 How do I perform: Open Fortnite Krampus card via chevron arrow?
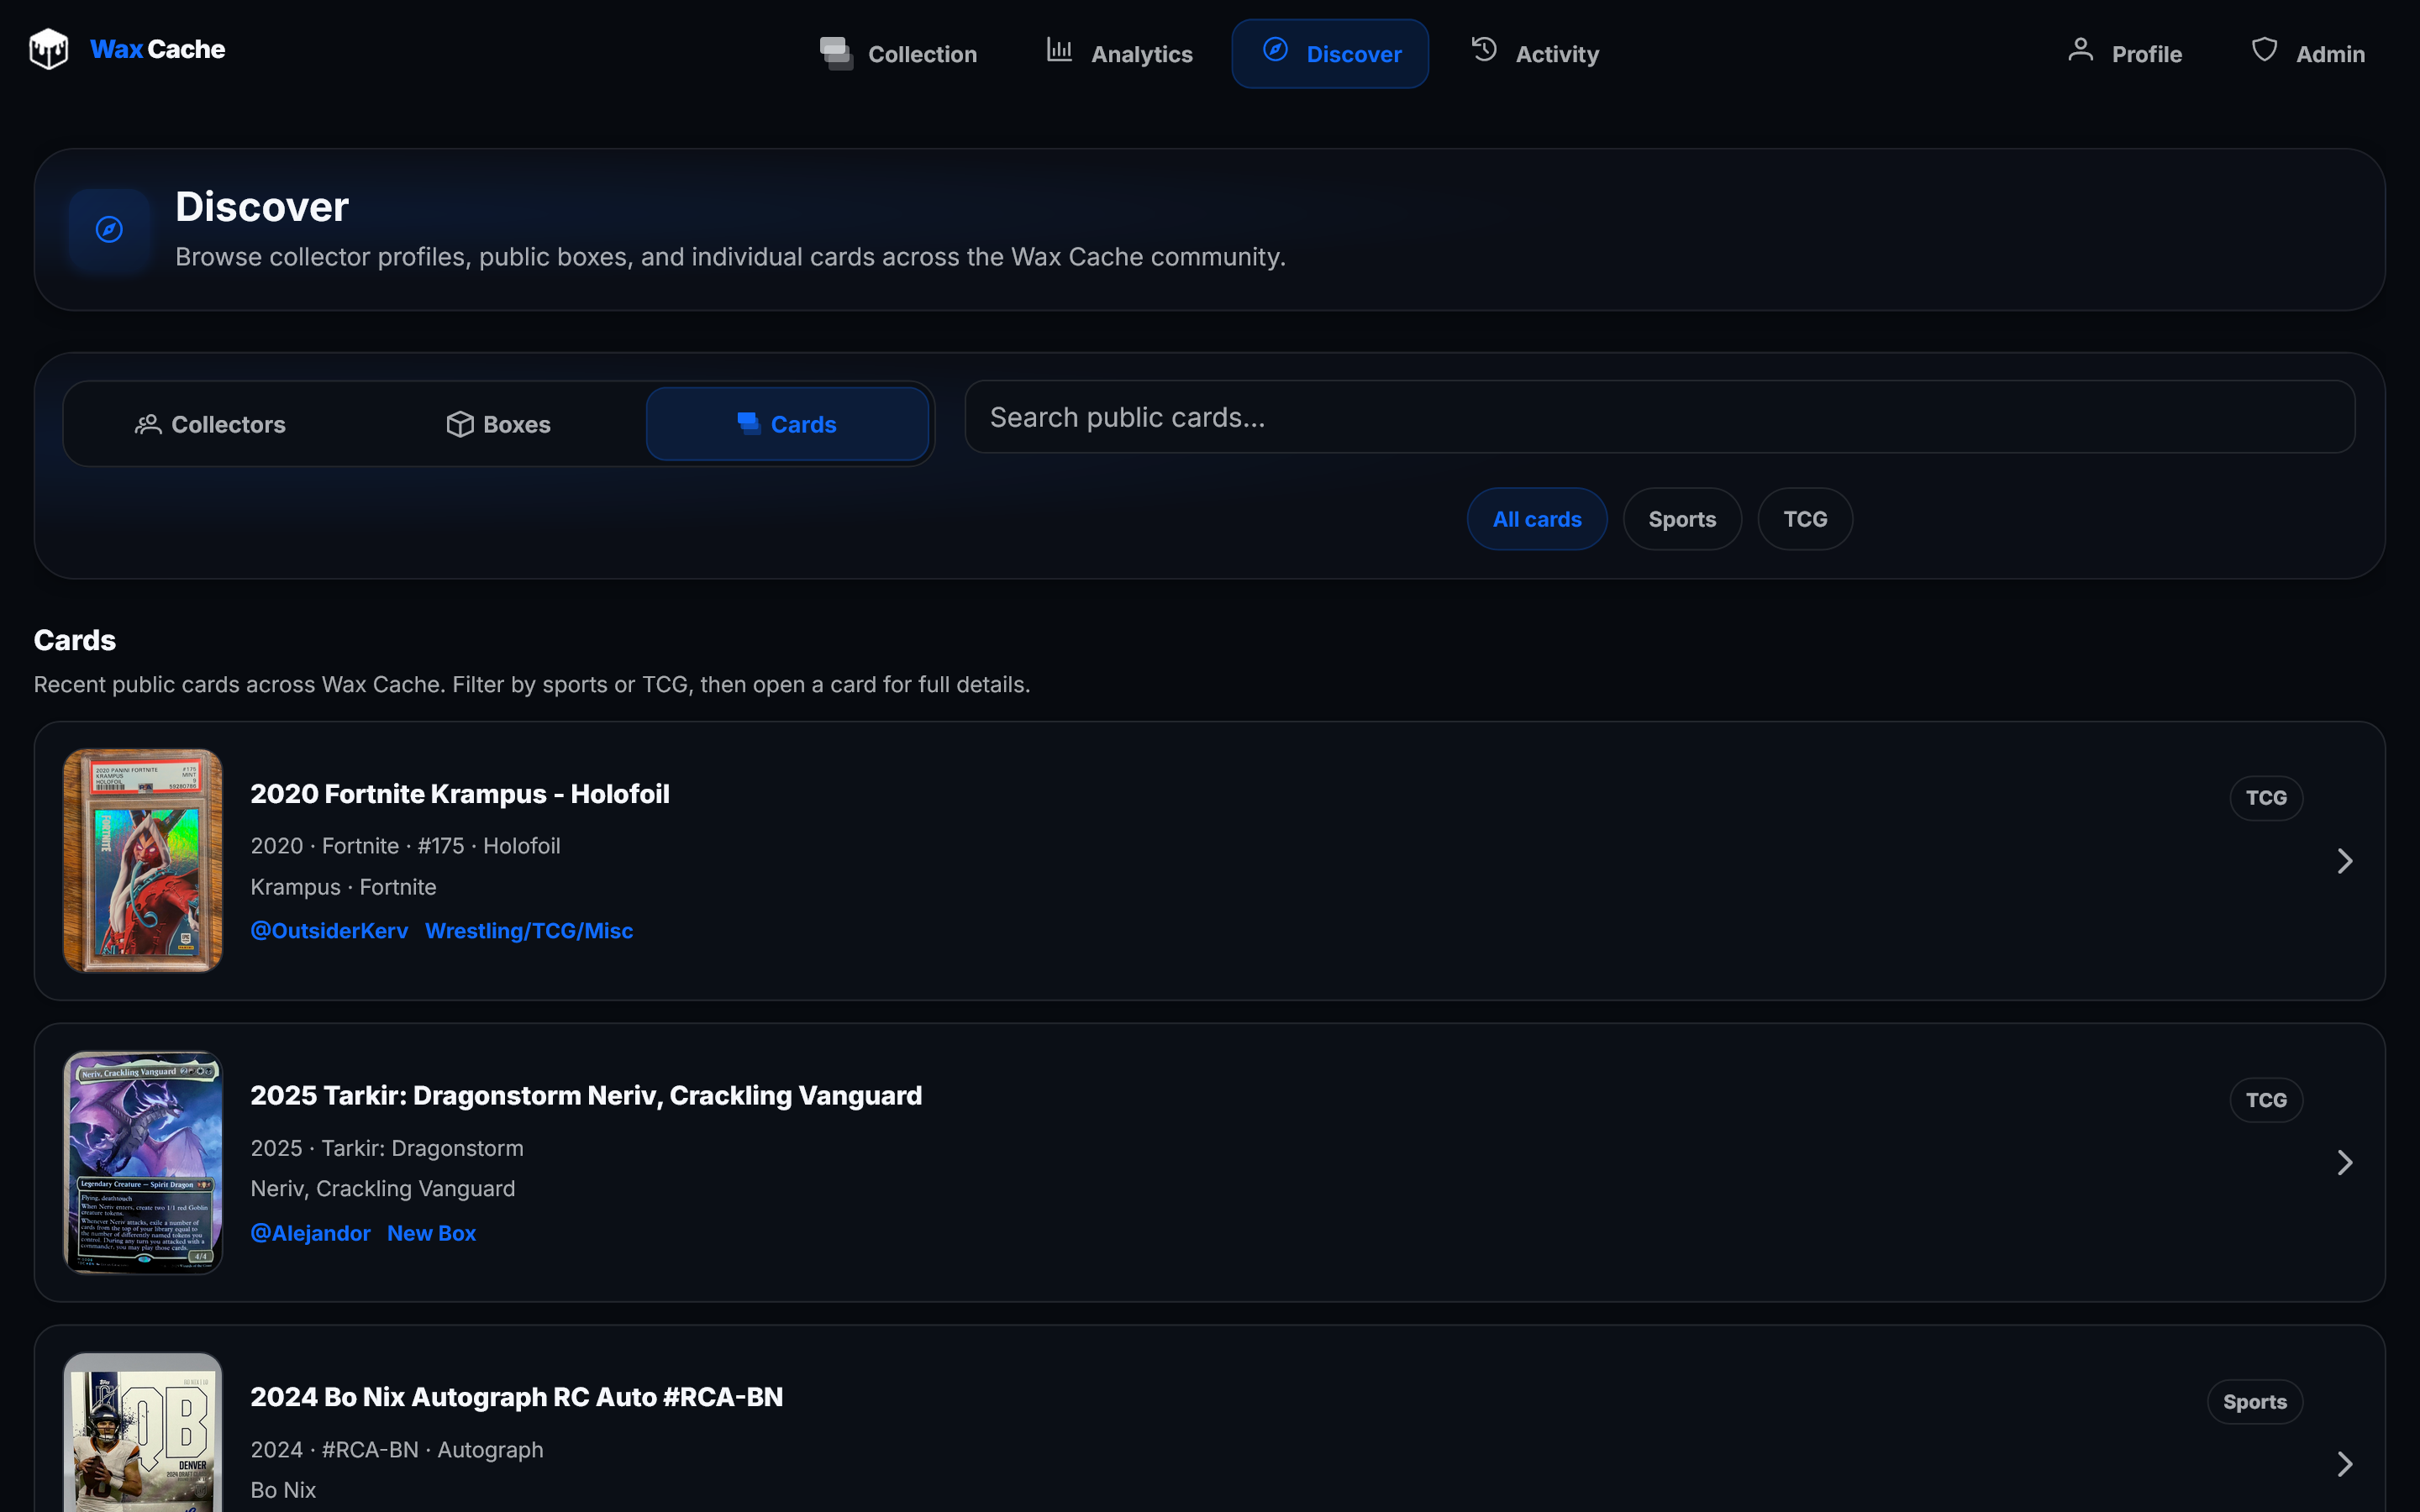pos(2345,861)
